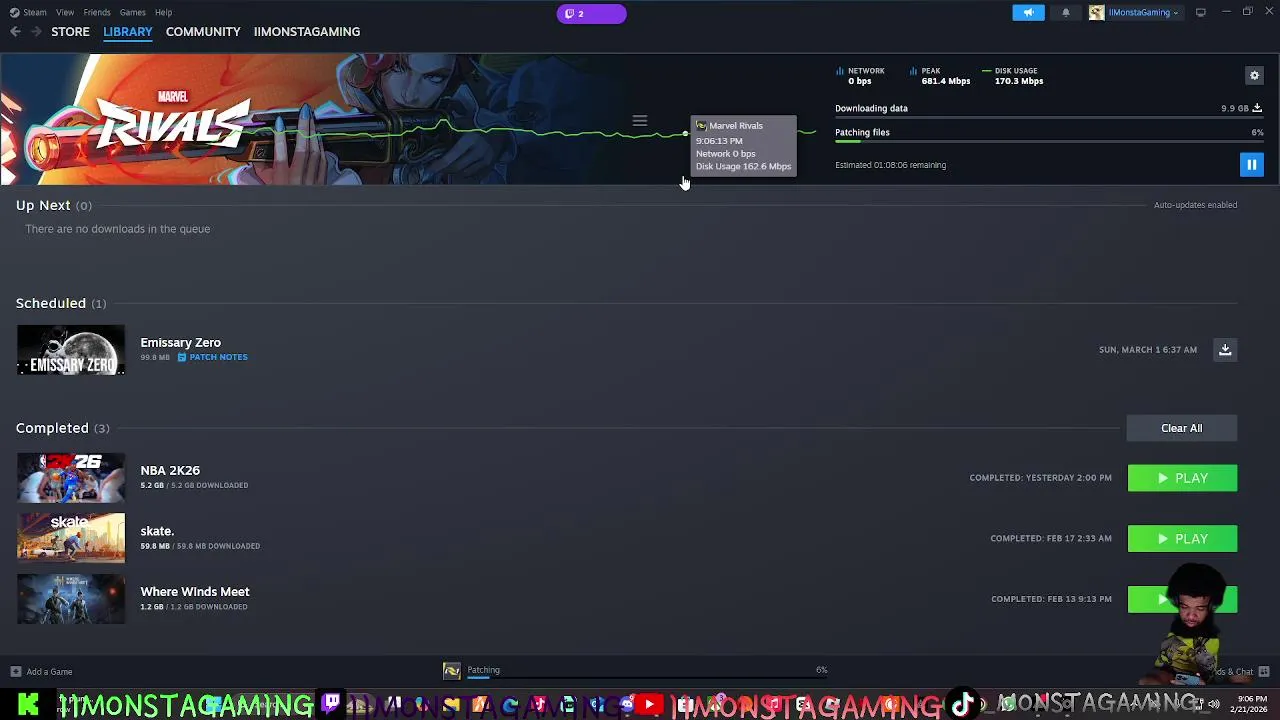Screen dimensions: 1280x720
Task: Click 'Auto-updates enabled' text
Action: point(1195,205)
